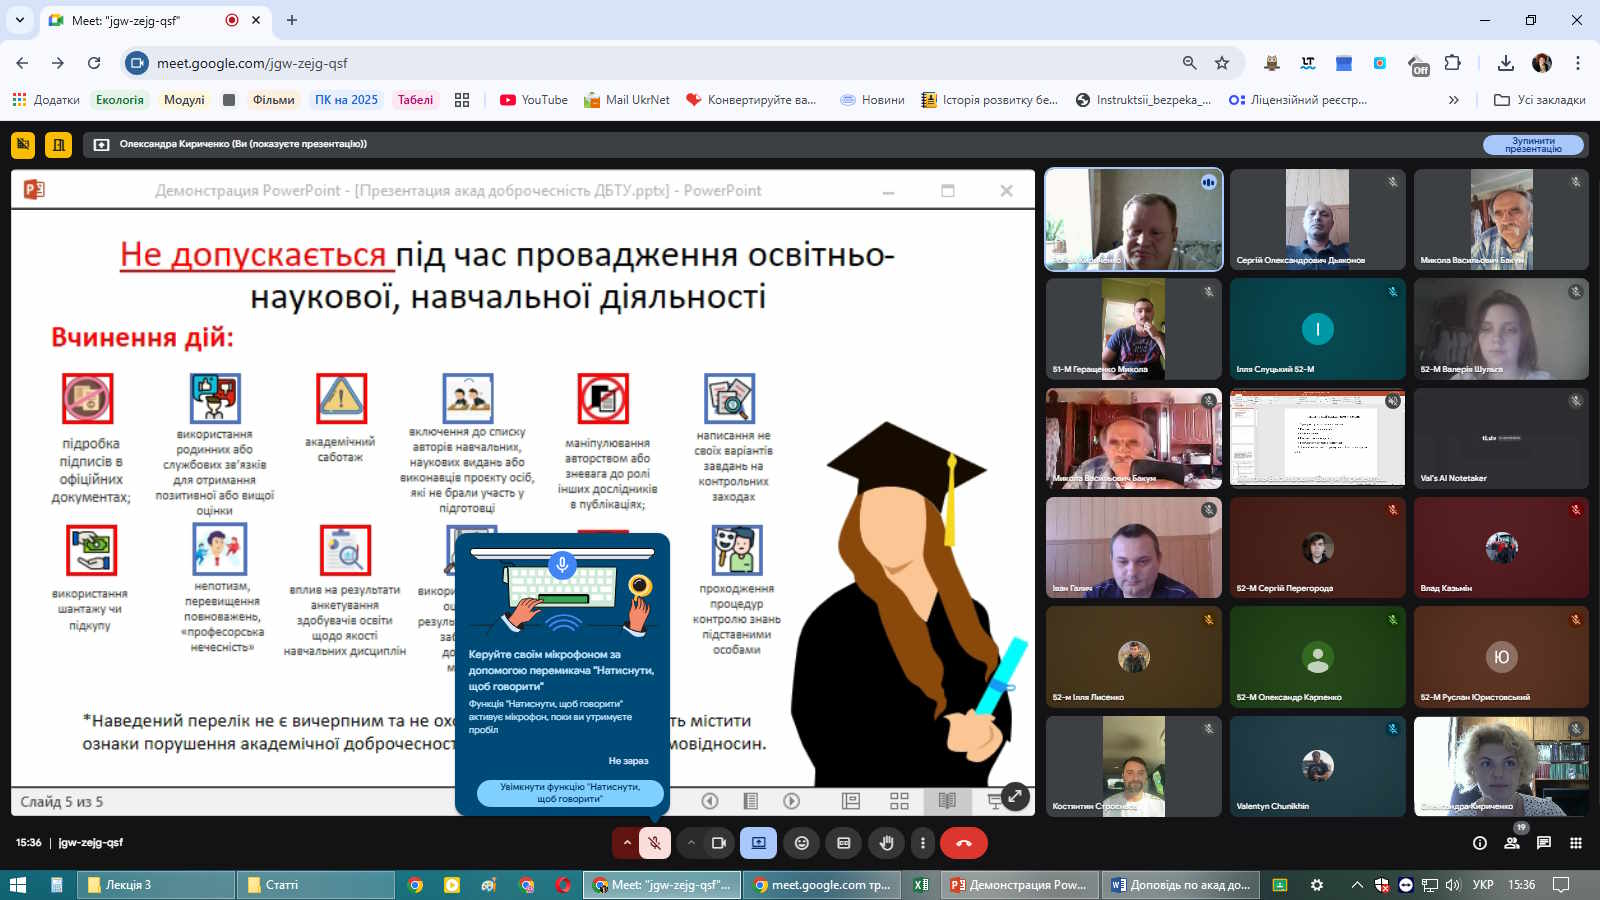Raise hand in the meeting
This screenshot has height=900, width=1600.
pyautogui.click(x=886, y=843)
